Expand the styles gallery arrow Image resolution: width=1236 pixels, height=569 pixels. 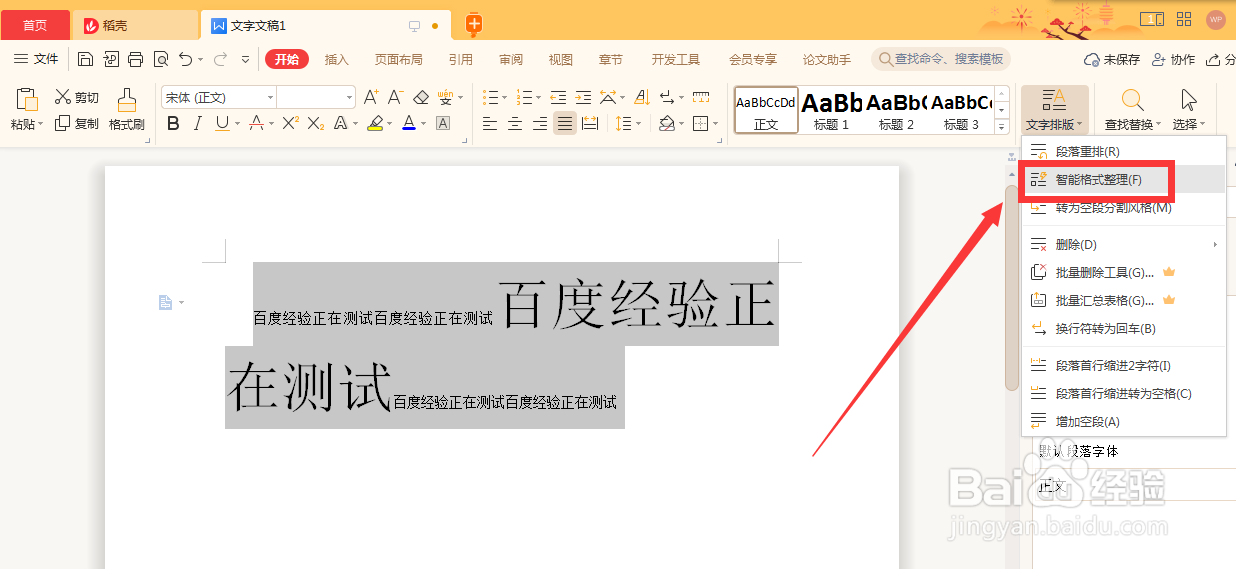click(1001, 128)
